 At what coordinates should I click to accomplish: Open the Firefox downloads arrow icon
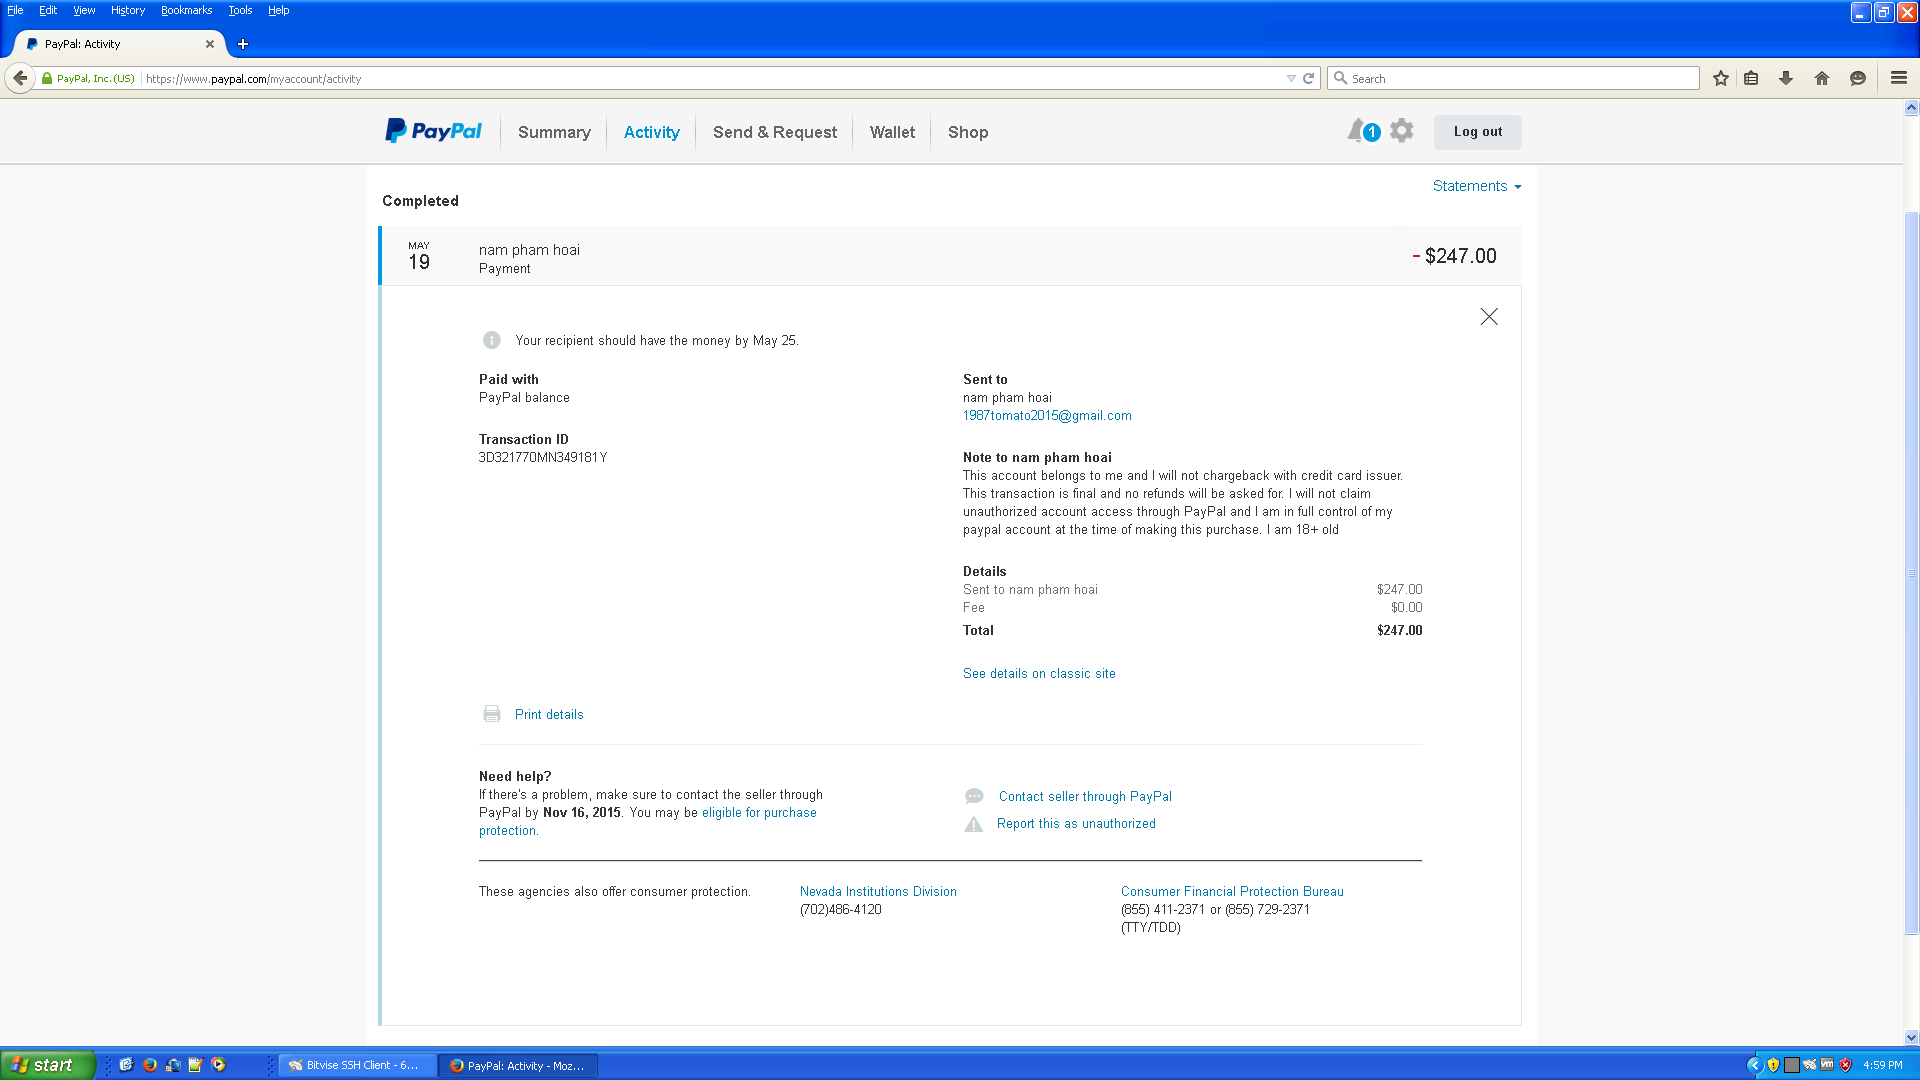click(1786, 78)
